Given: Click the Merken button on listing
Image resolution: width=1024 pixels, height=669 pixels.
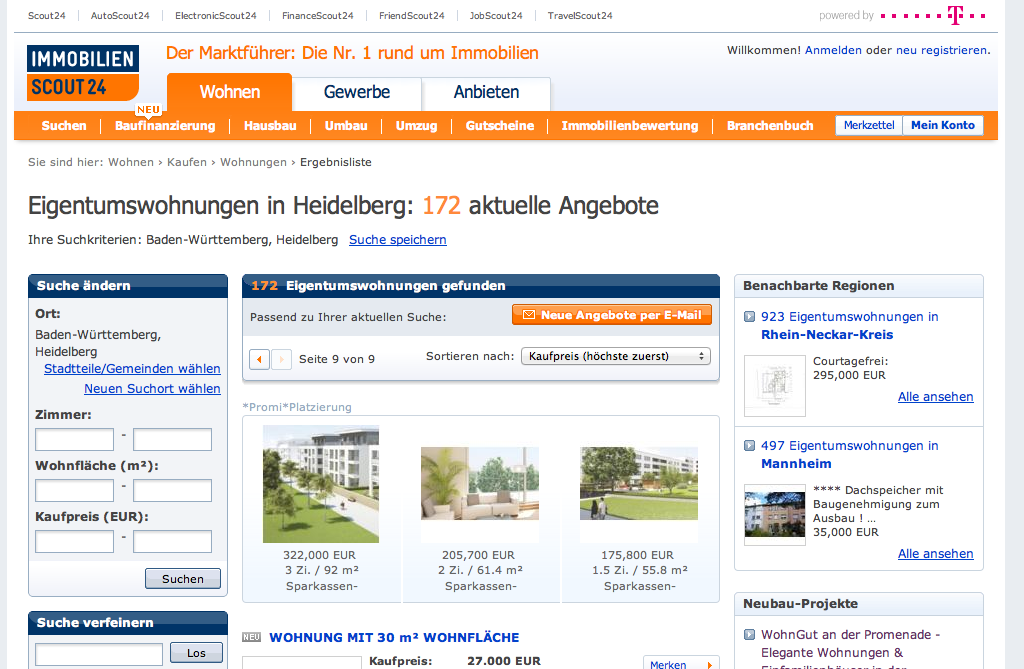Looking at the screenshot, I should (x=680, y=662).
